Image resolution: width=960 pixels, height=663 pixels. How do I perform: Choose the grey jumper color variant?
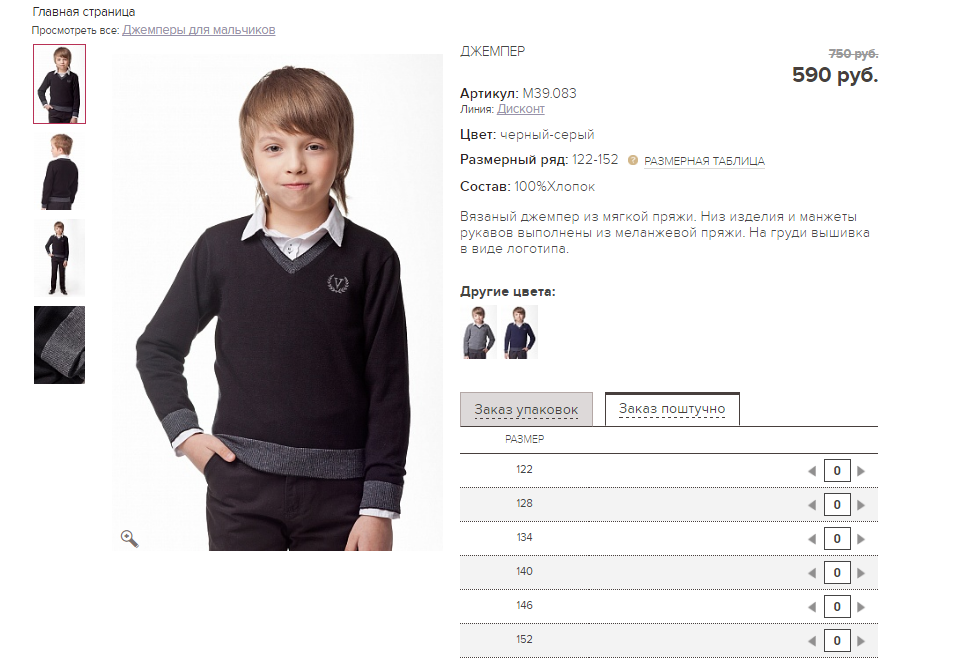[479, 332]
